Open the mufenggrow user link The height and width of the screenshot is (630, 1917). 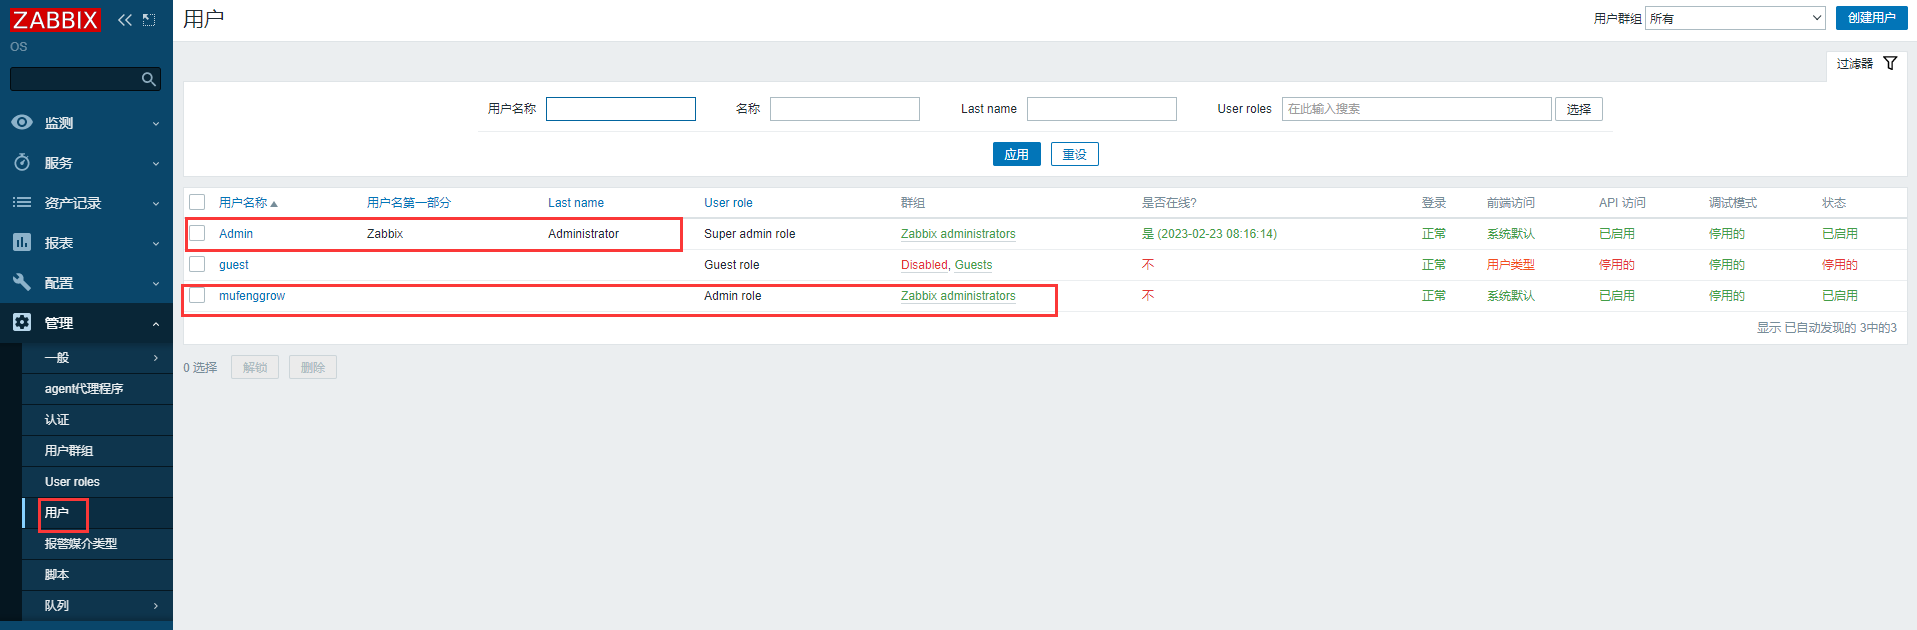252,296
